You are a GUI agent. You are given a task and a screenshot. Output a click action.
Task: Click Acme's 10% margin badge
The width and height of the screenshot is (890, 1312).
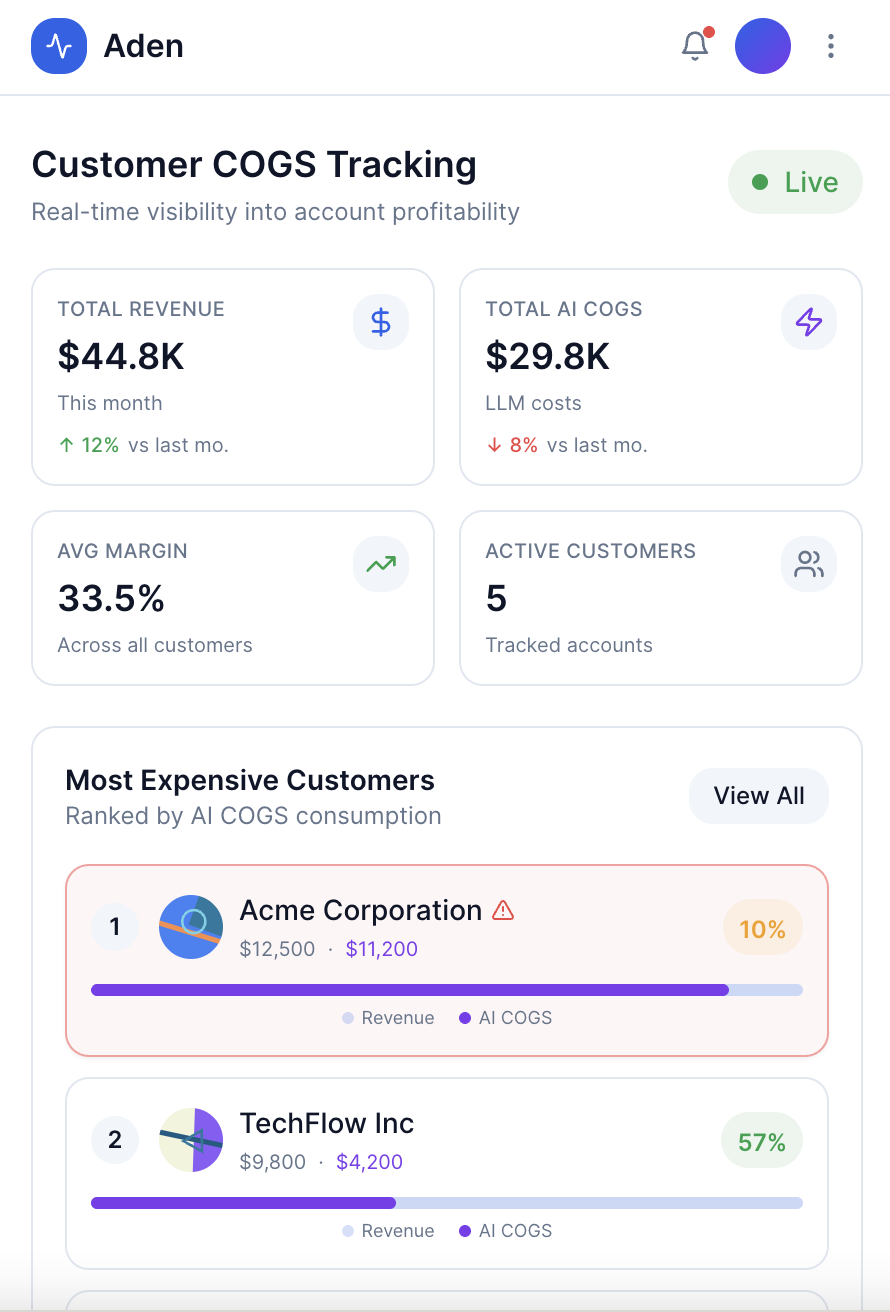[762, 930]
